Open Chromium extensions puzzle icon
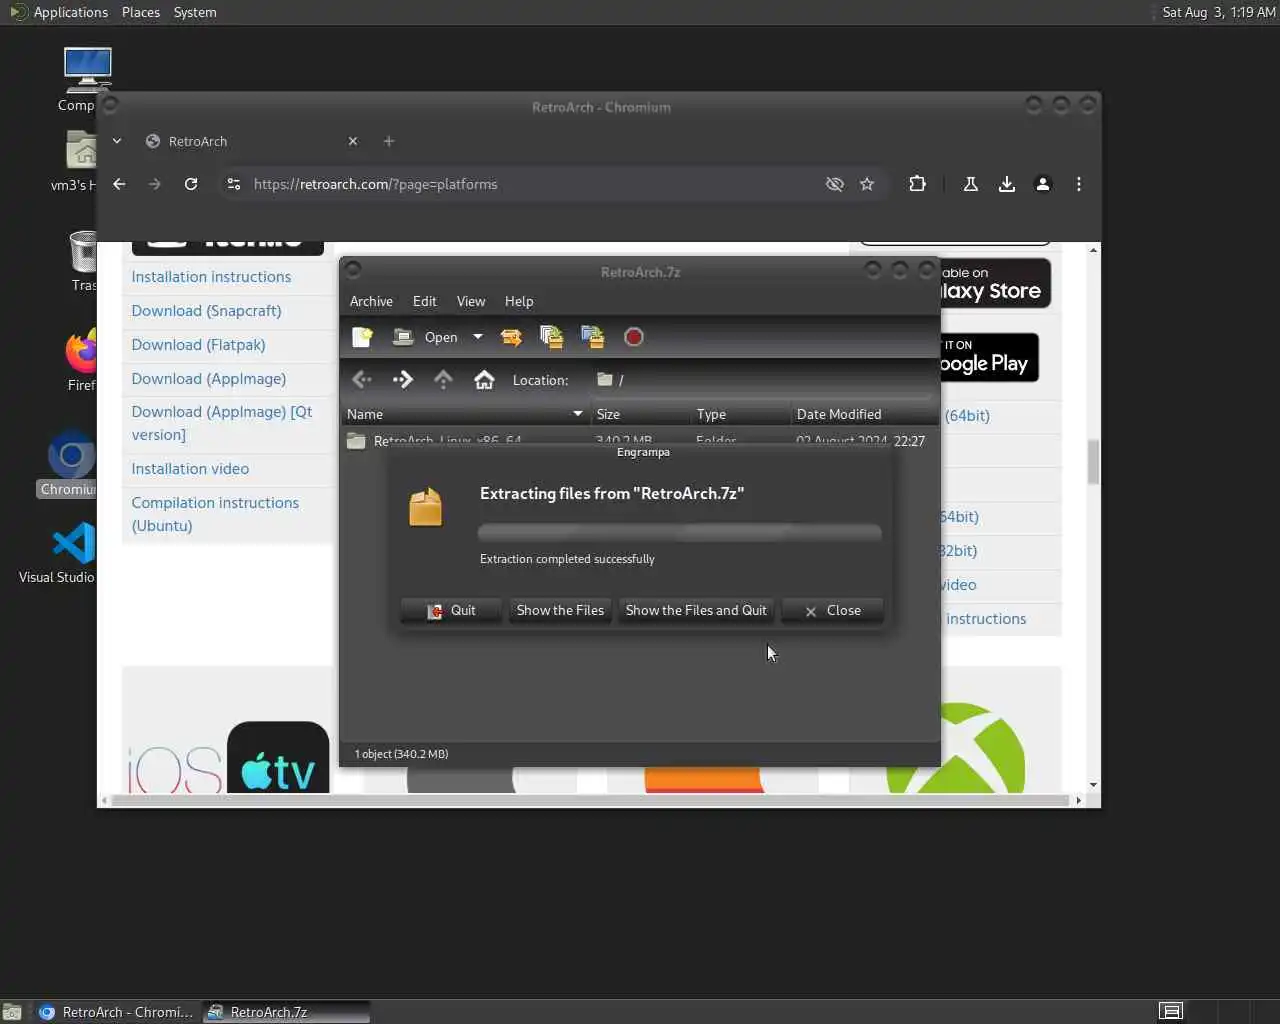The image size is (1280, 1024). pos(917,184)
